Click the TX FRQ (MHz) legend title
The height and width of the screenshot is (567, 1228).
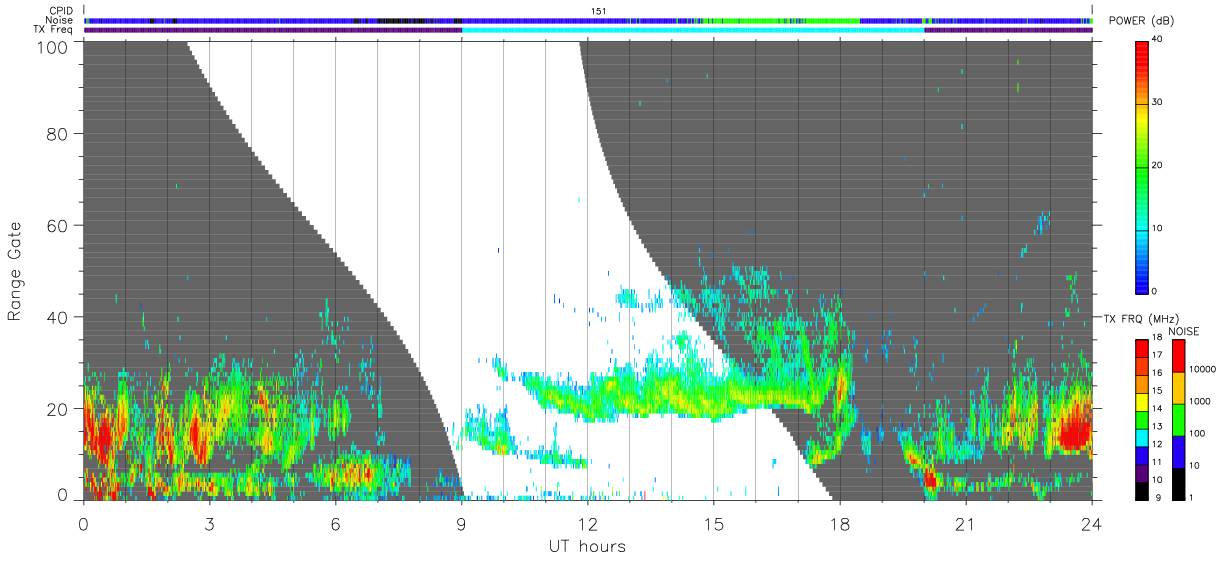(1141, 319)
